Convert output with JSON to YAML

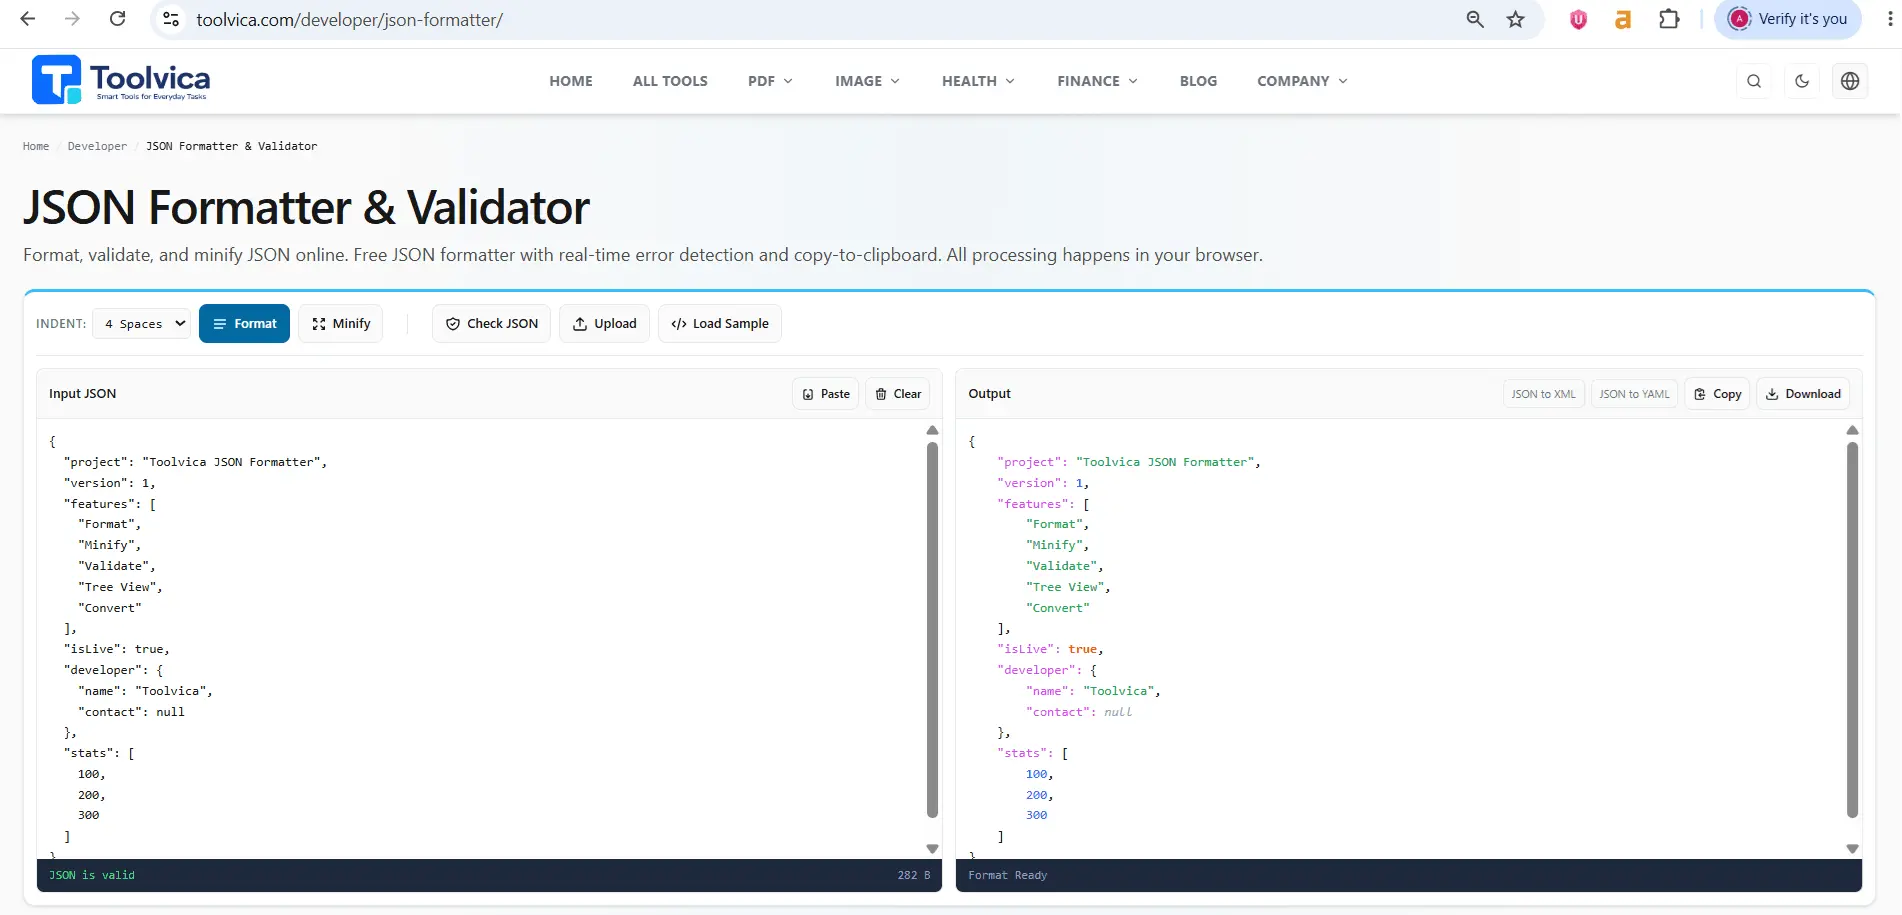click(1634, 394)
